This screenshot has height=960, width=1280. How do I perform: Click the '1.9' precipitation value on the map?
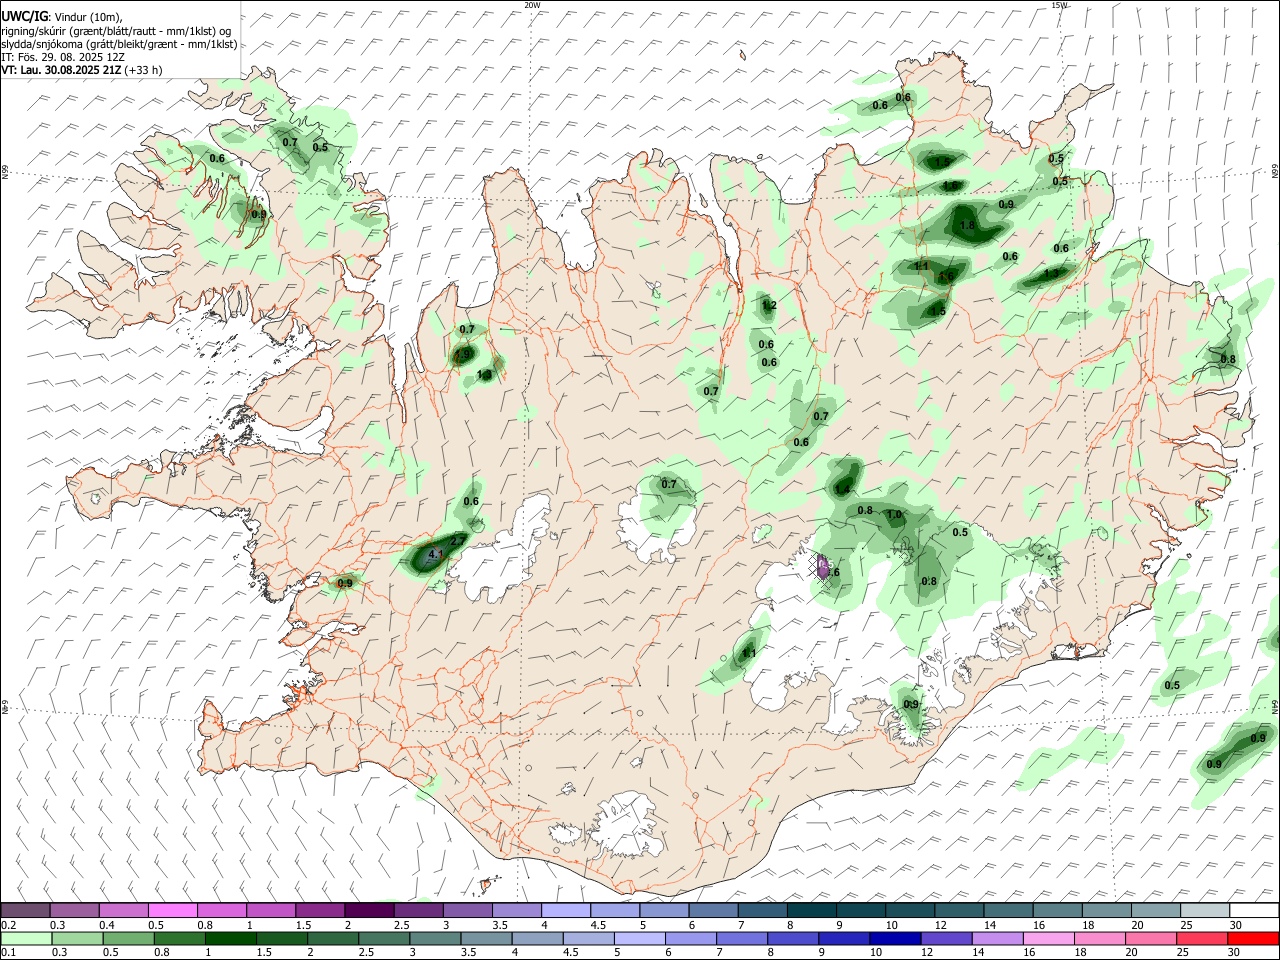click(x=463, y=354)
